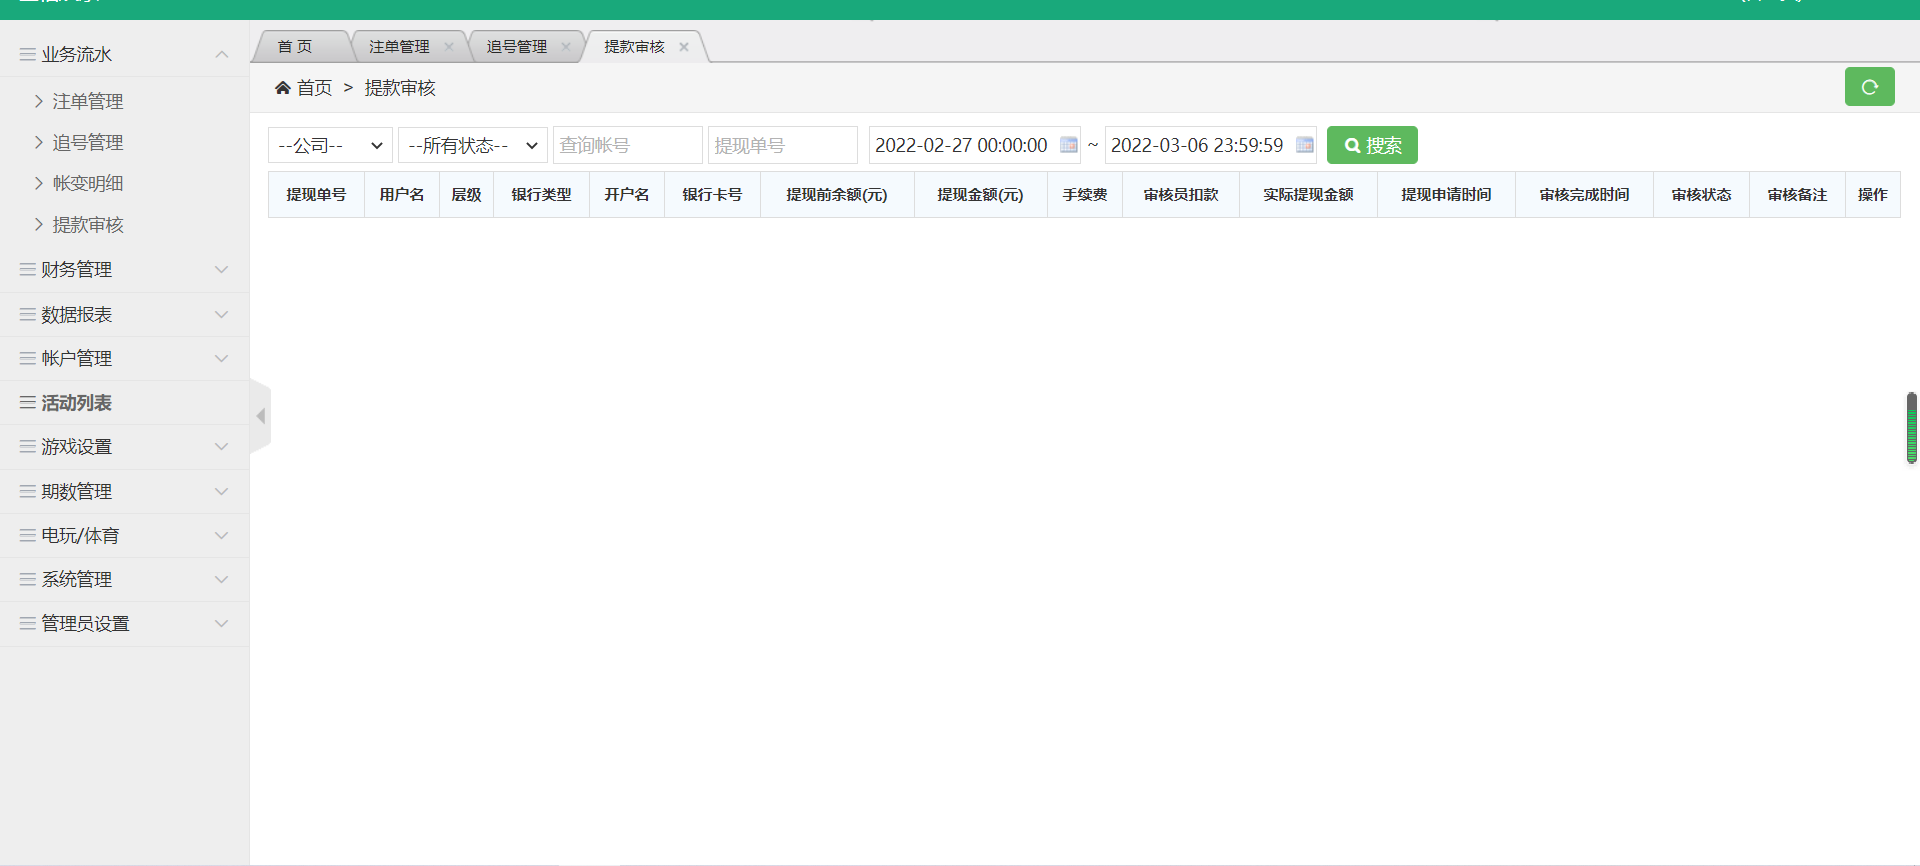Image resolution: width=1920 pixels, height=866 pixels.
Task: Close the 提款审核 tab
Action: click(684, 47)
